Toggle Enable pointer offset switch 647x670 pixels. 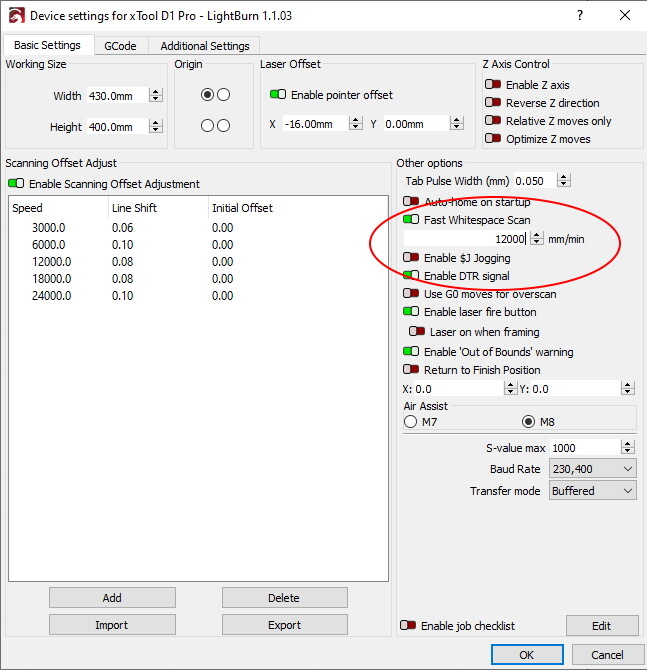point(278,94)
